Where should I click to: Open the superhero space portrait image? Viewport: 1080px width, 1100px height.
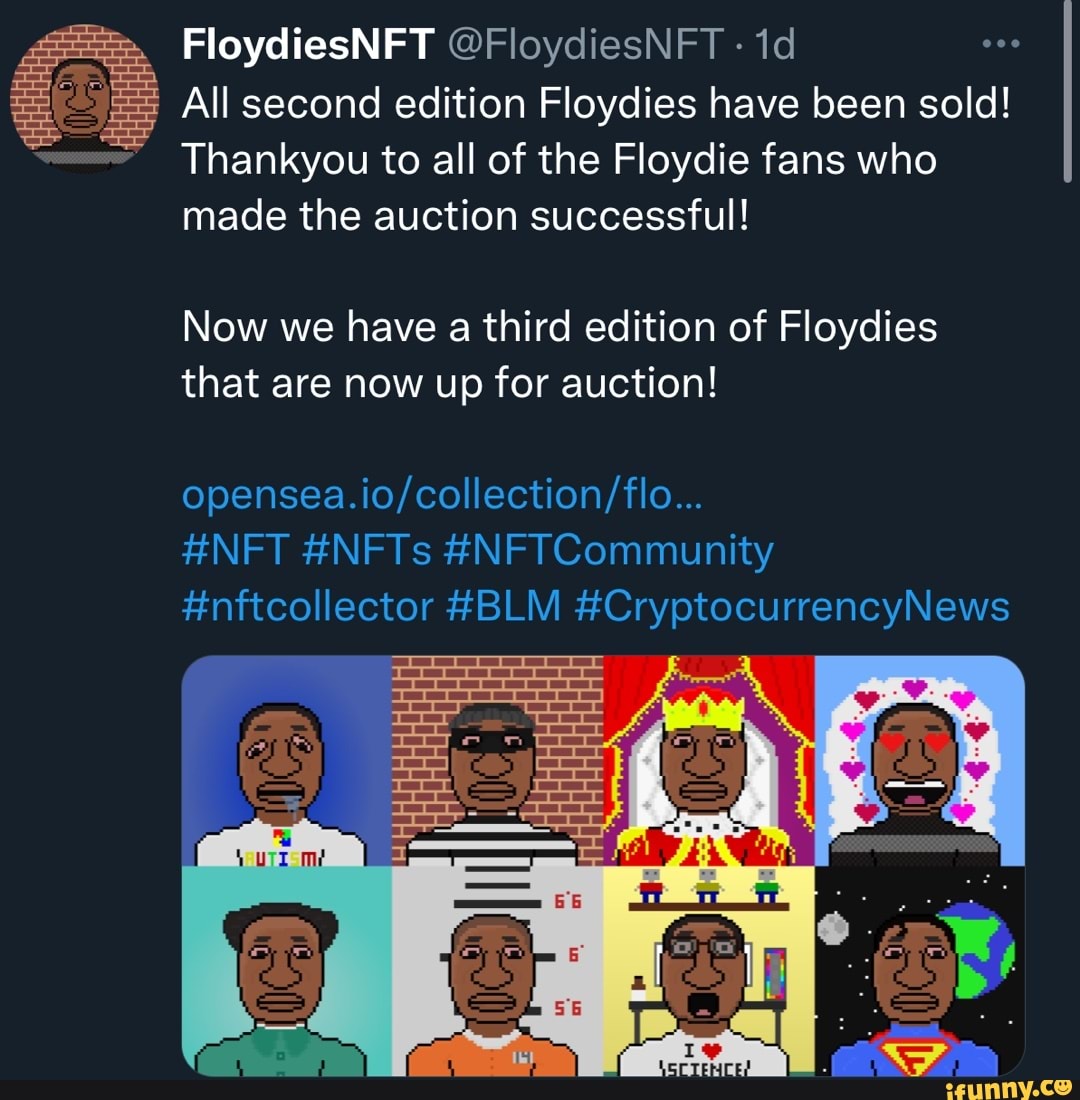coord(919,970)
